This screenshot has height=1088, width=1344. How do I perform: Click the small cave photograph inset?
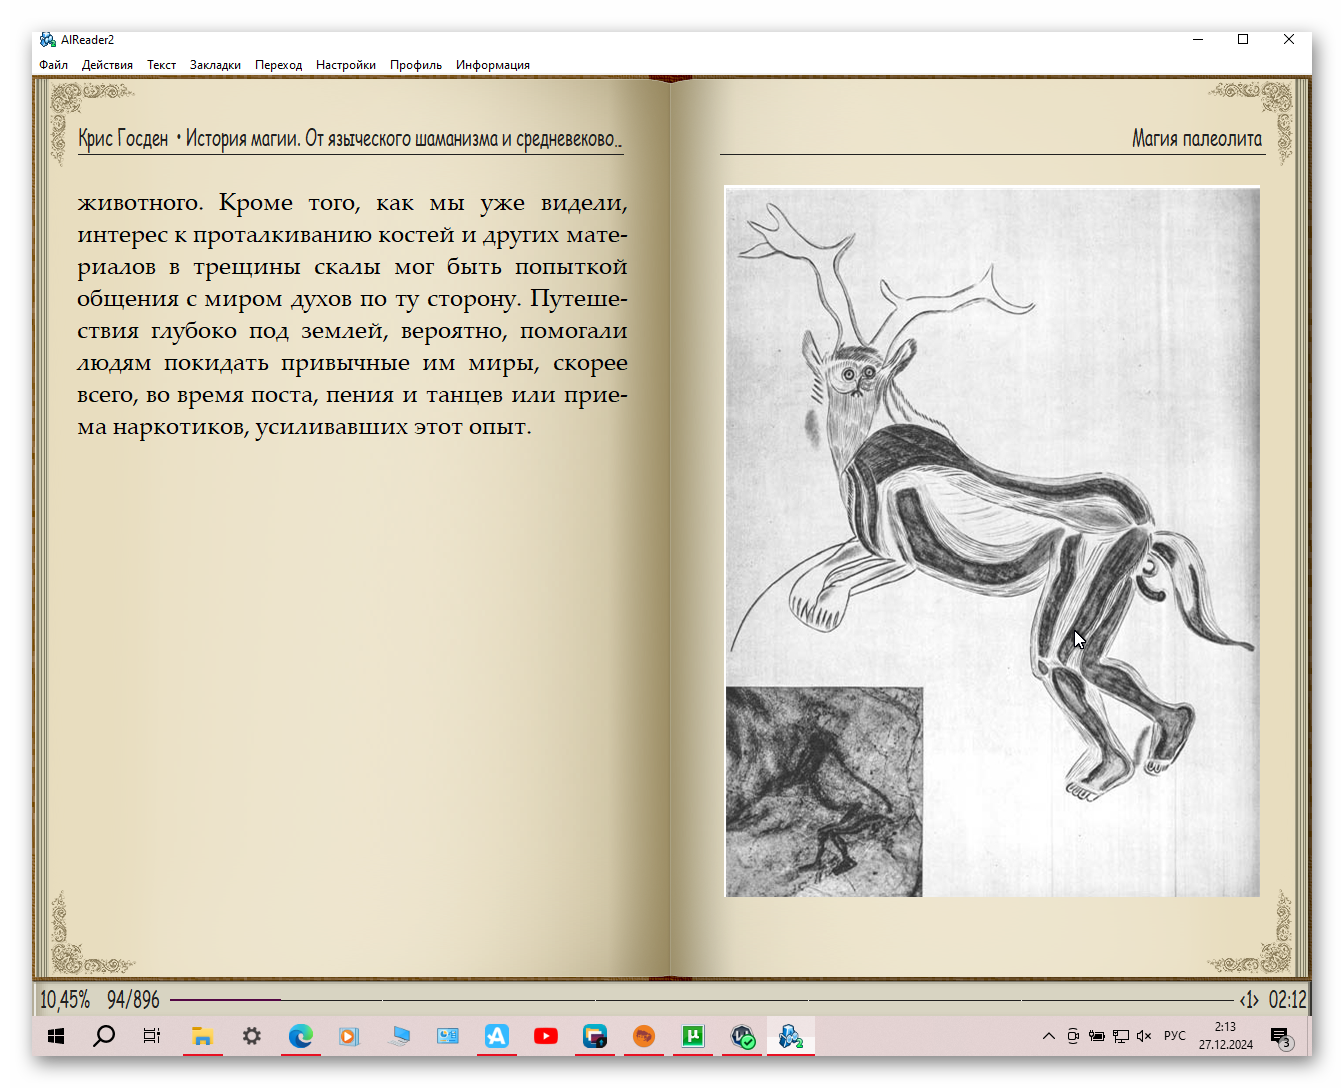click(824, 791)
